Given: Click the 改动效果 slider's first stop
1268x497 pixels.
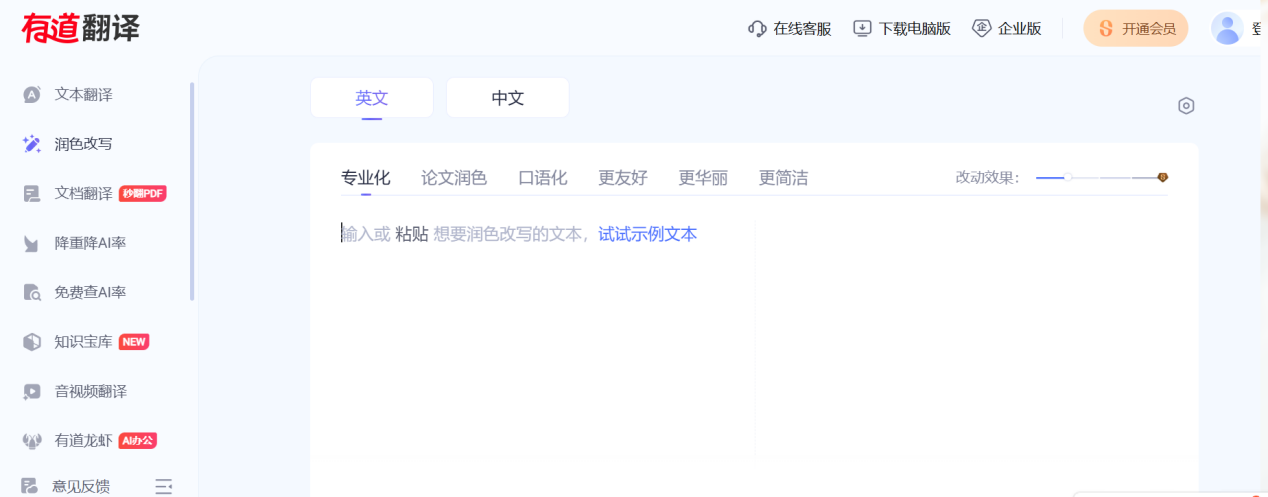Looking at the screenshot, I should point(1068,177).
